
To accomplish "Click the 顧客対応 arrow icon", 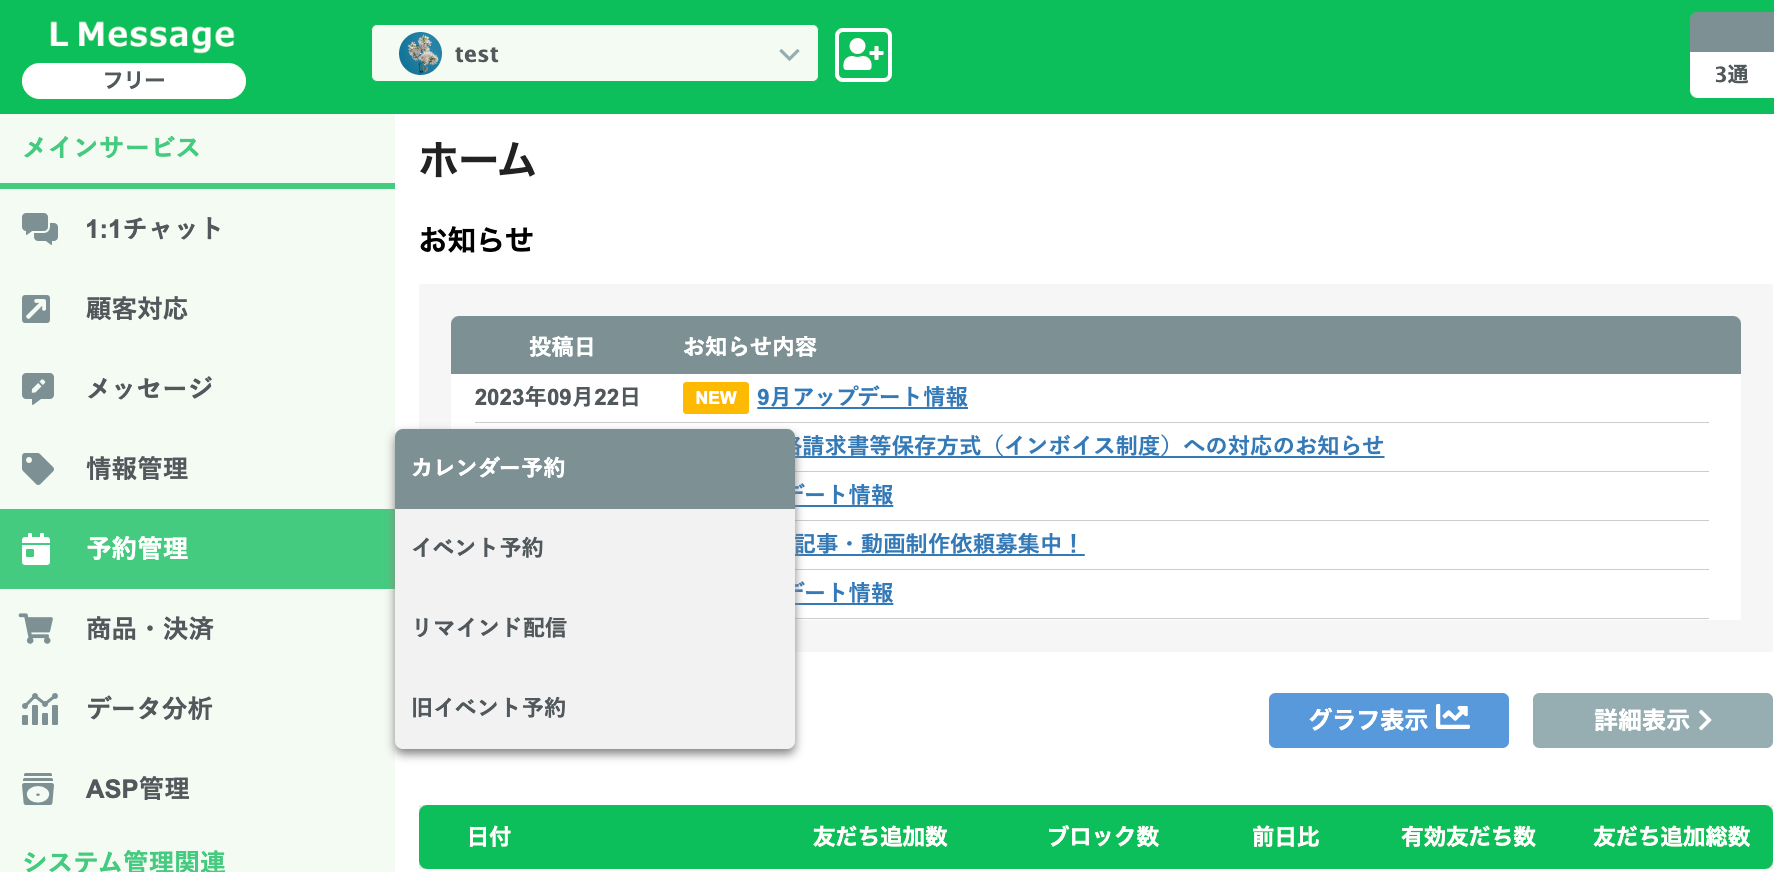I will [36, 309].
